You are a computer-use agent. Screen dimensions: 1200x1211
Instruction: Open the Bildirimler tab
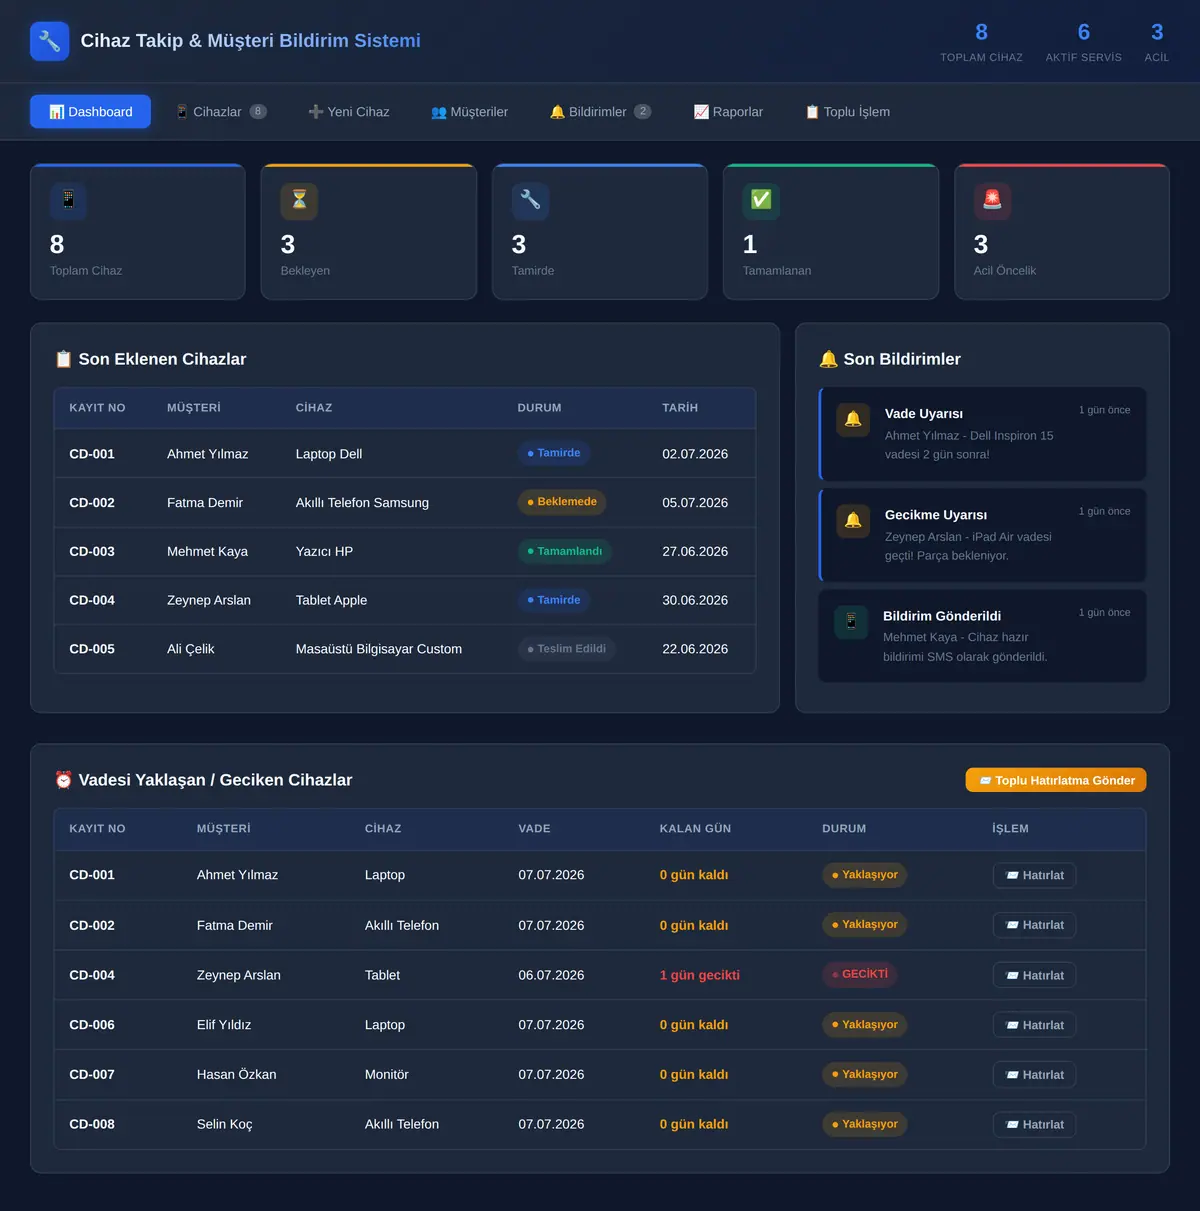click(600, 112)
